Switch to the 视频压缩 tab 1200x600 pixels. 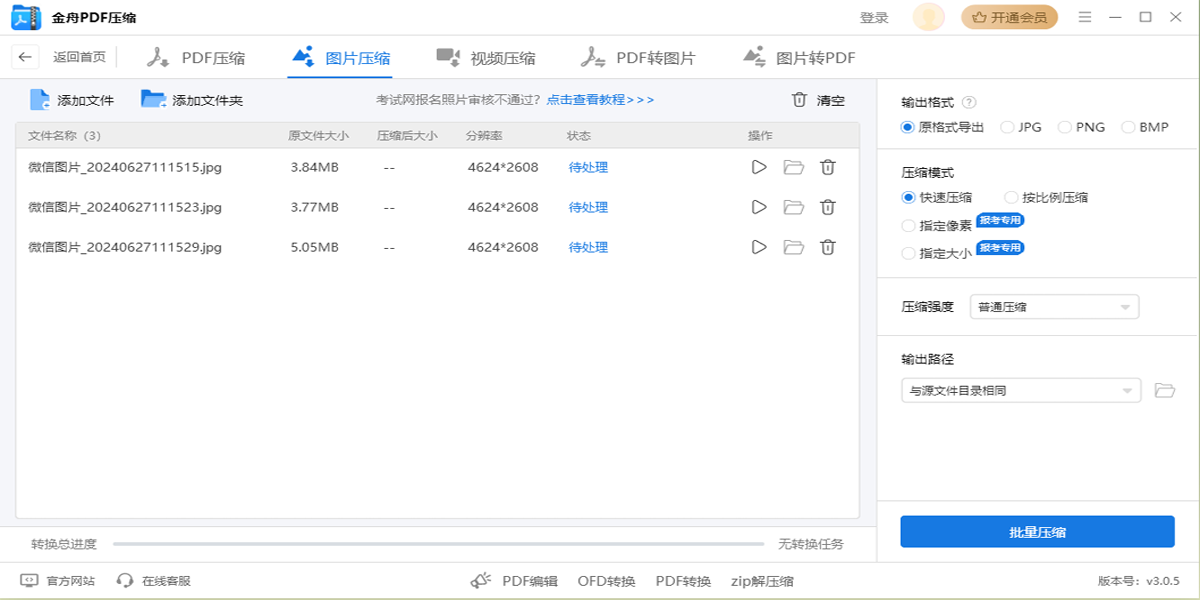click(486, 58)
